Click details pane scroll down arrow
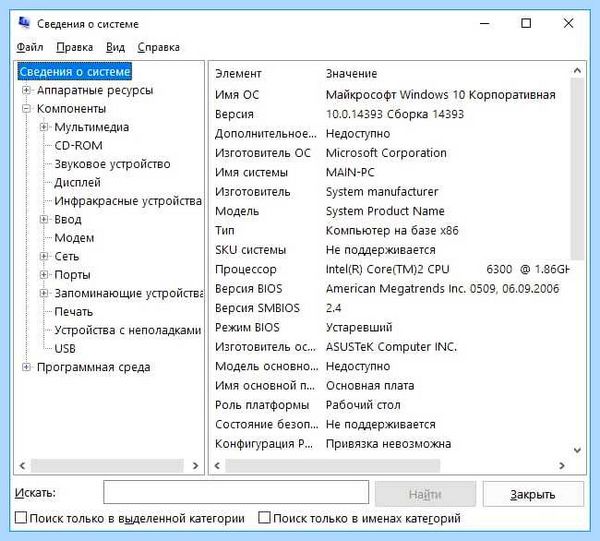This screenshot has height=541, width=600. tap(577, 450)
